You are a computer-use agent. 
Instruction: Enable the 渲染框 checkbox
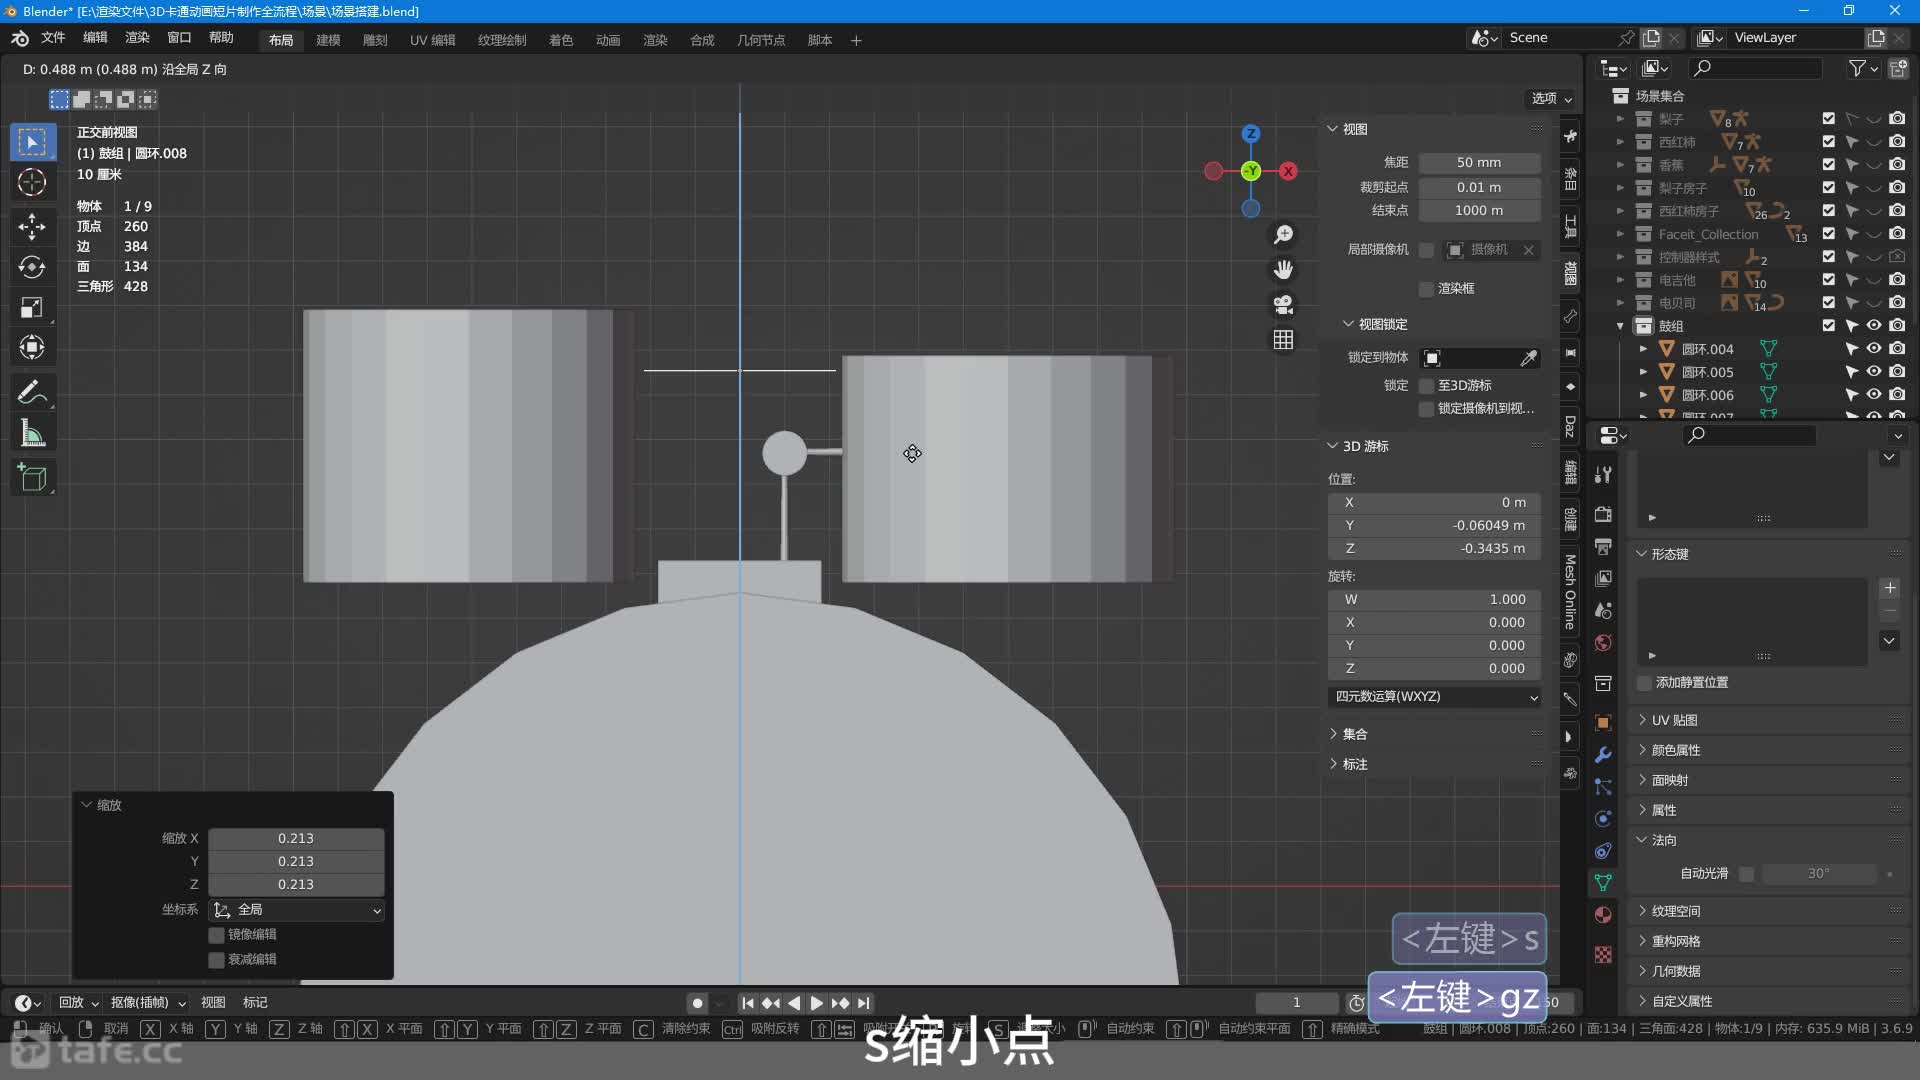pyautogui.click(x=1427, y=289)
